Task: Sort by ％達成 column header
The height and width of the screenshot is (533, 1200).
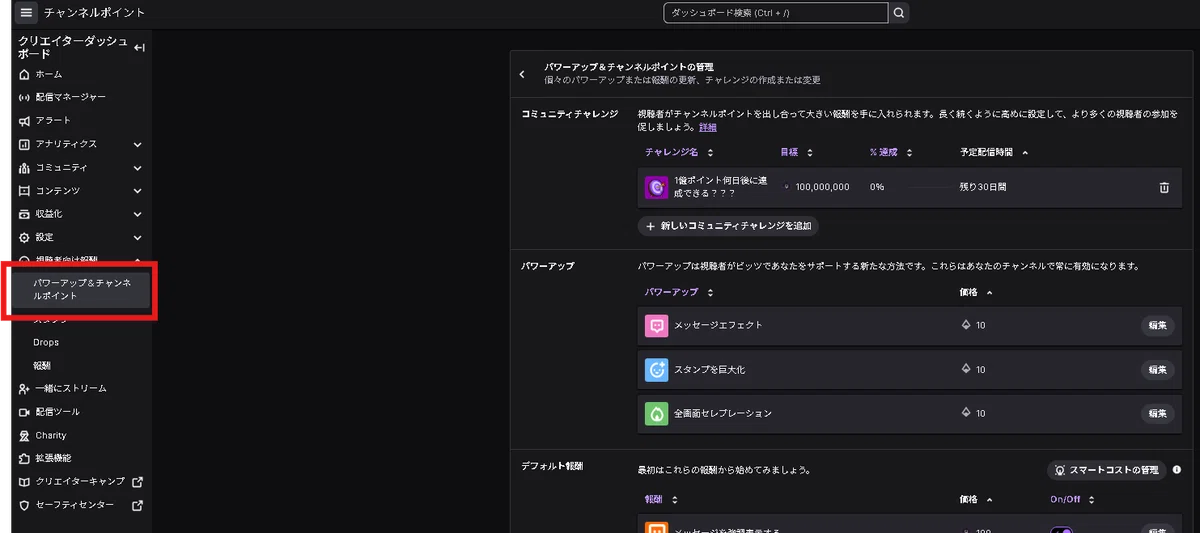Action: [x=891, y=153]
